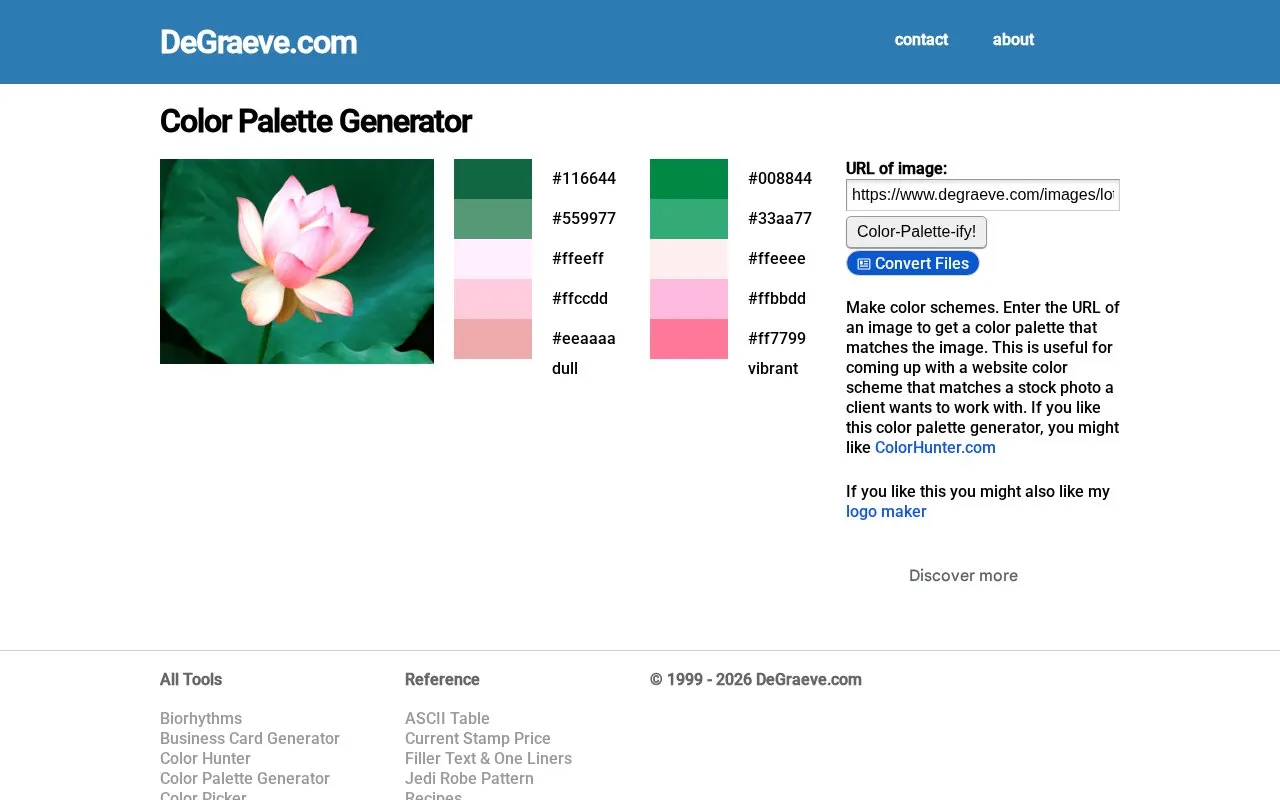Click the dull palette label
Image resolution: width=1280 pixels, height=800 pixels.
coord(565,369)
